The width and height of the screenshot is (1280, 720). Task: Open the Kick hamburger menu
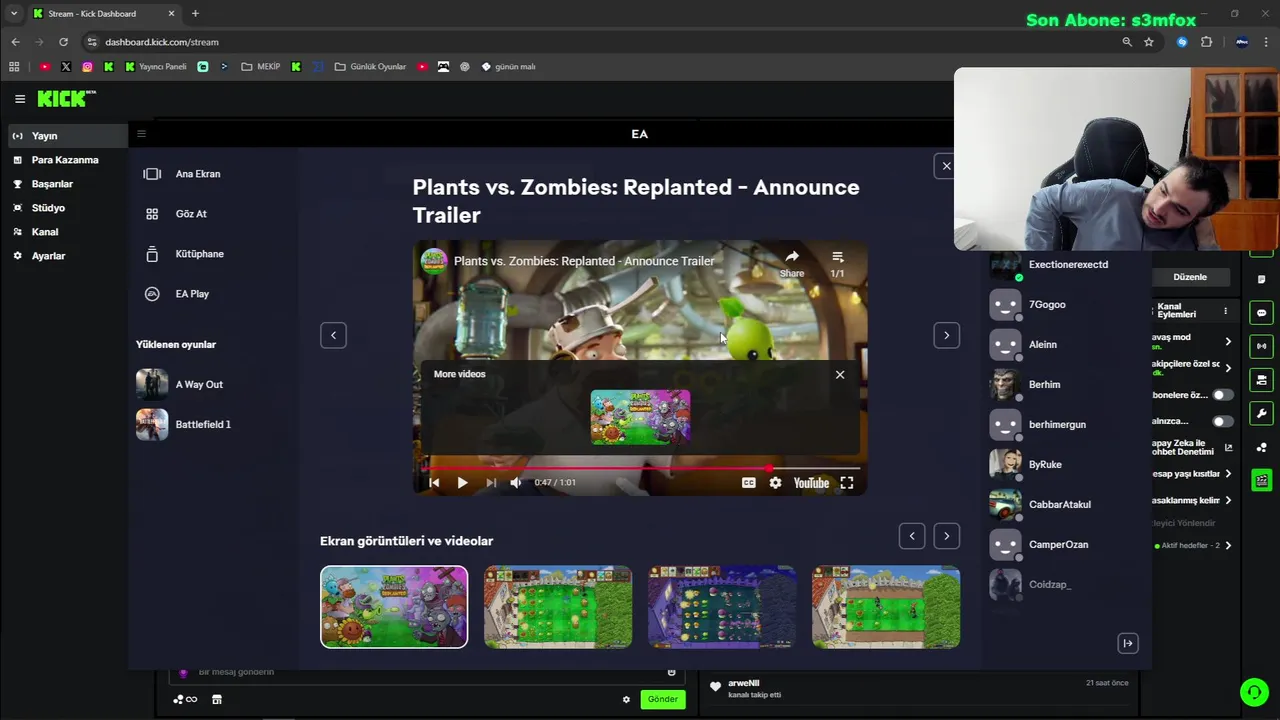point(20,99)
